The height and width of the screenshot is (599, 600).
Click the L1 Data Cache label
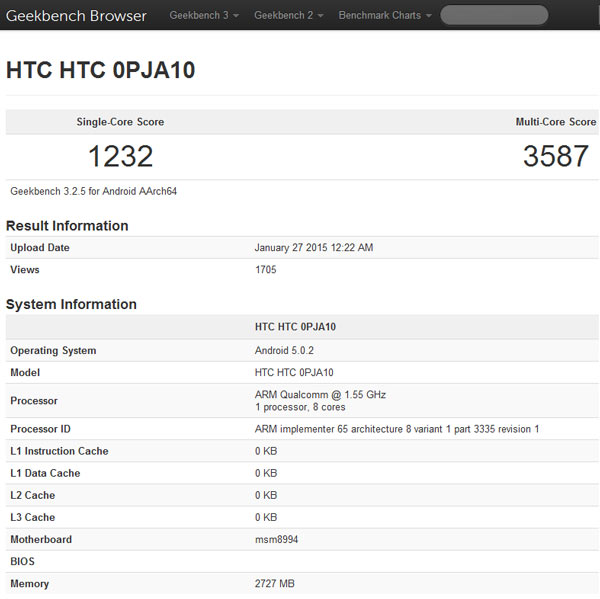coord(45,473)
